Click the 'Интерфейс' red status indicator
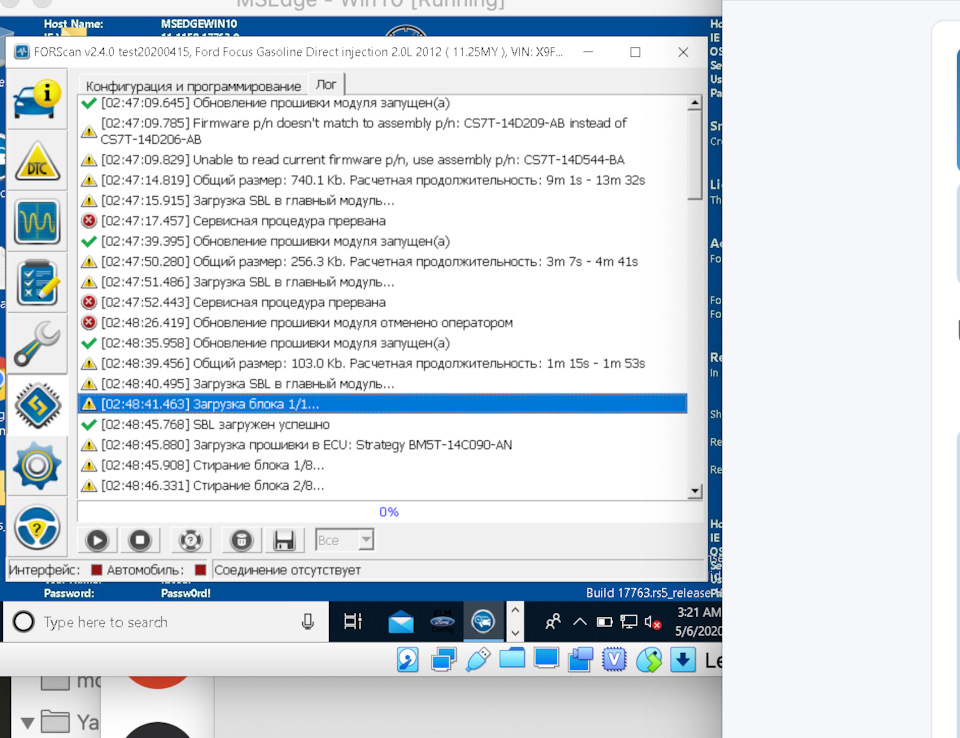The height and width of the screenshot is (738, 960). [x=96, y=570]
